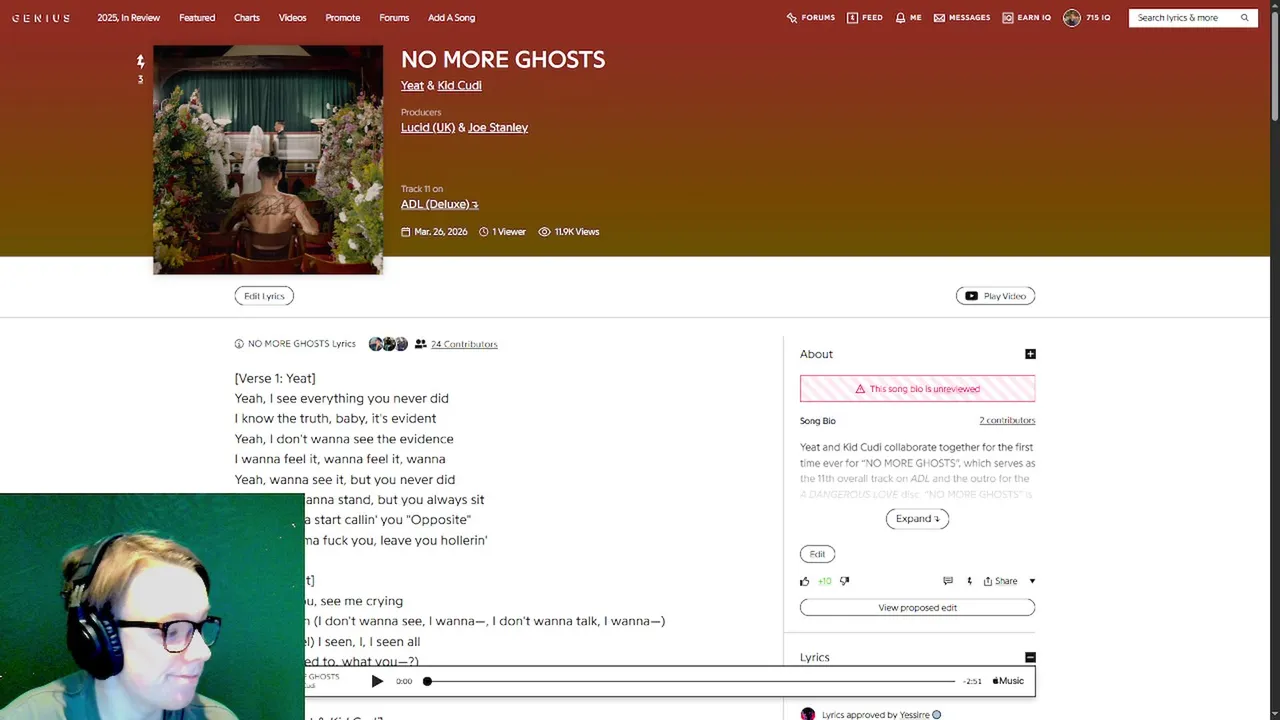Click the info icon beside NO MORE GHOSTS Lyrics
This screenshot has width=1280, height=720.
pyautogui.click(x=239, y=344)
